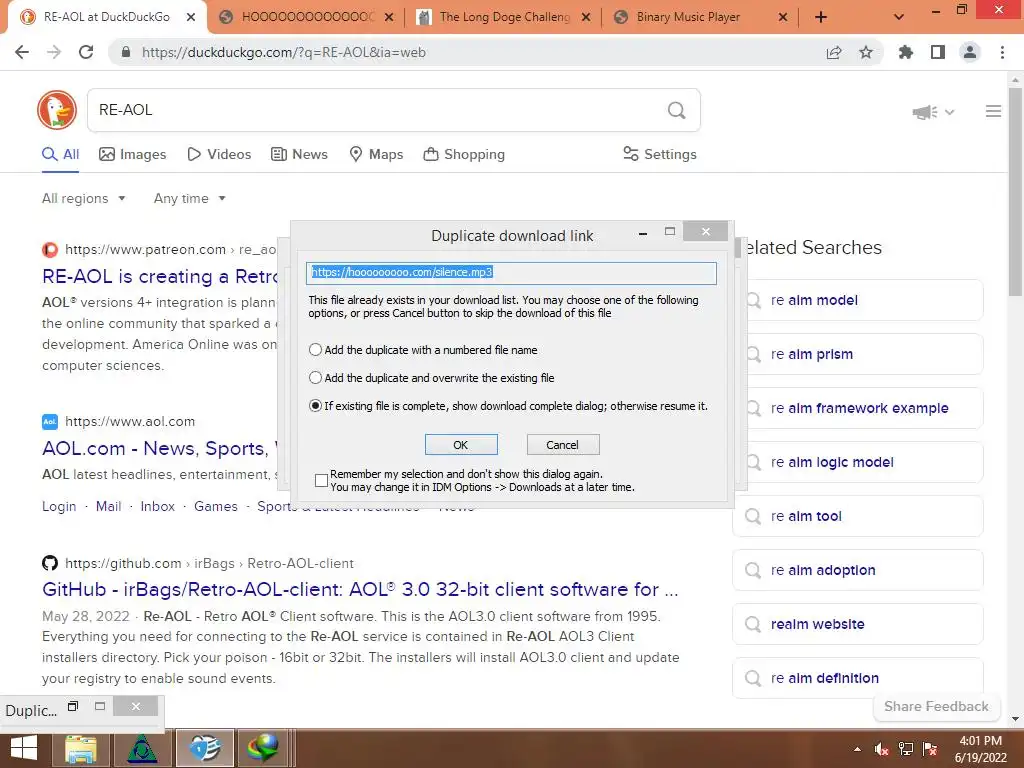This screenshot has width=1024, height=768.
Task: Click related search re aim prism
Action: point(857,355)
